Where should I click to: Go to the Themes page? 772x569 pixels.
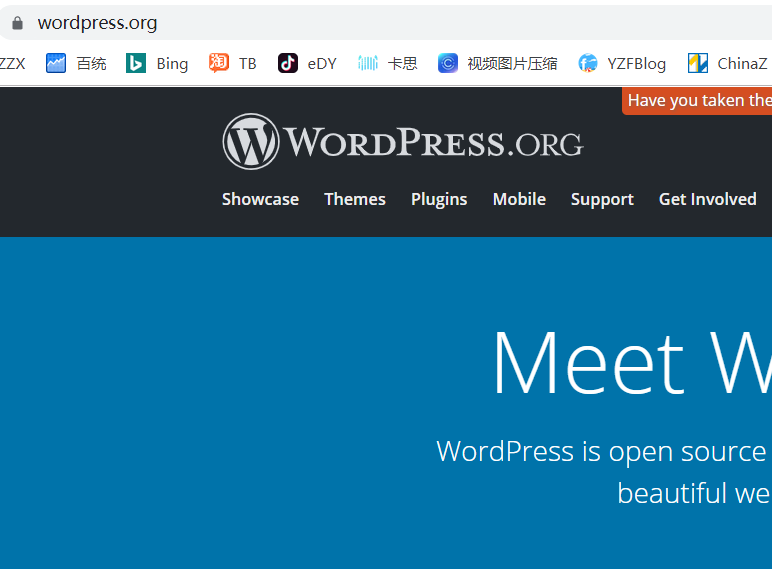[x=355, y=199]
